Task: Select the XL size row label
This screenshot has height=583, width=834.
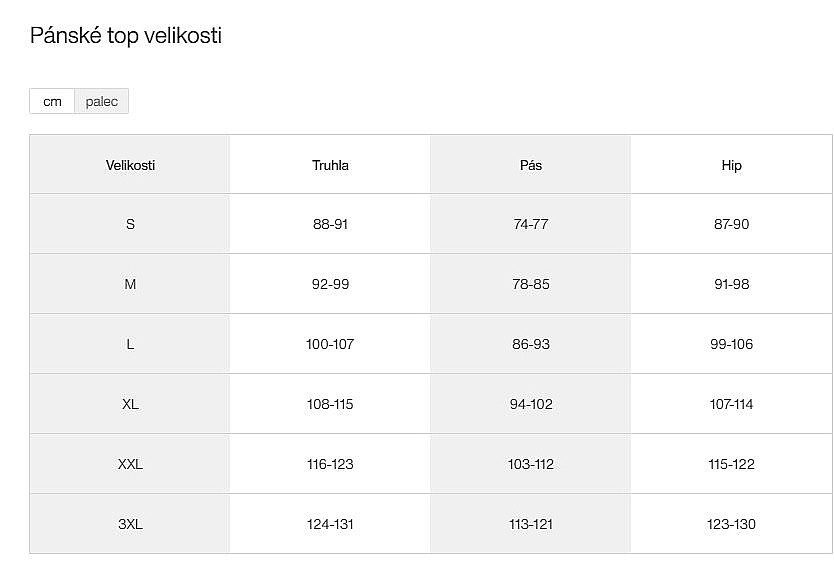Action: 130,404
